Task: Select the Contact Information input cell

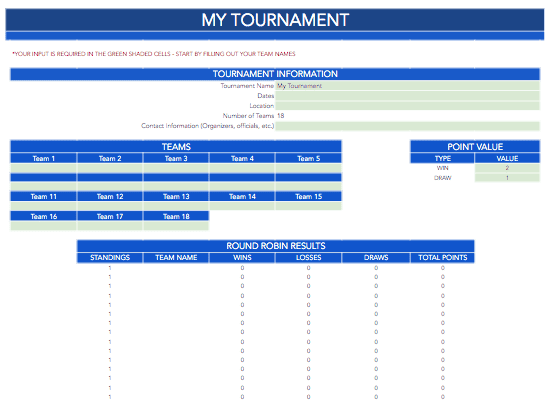Action: 407,126
